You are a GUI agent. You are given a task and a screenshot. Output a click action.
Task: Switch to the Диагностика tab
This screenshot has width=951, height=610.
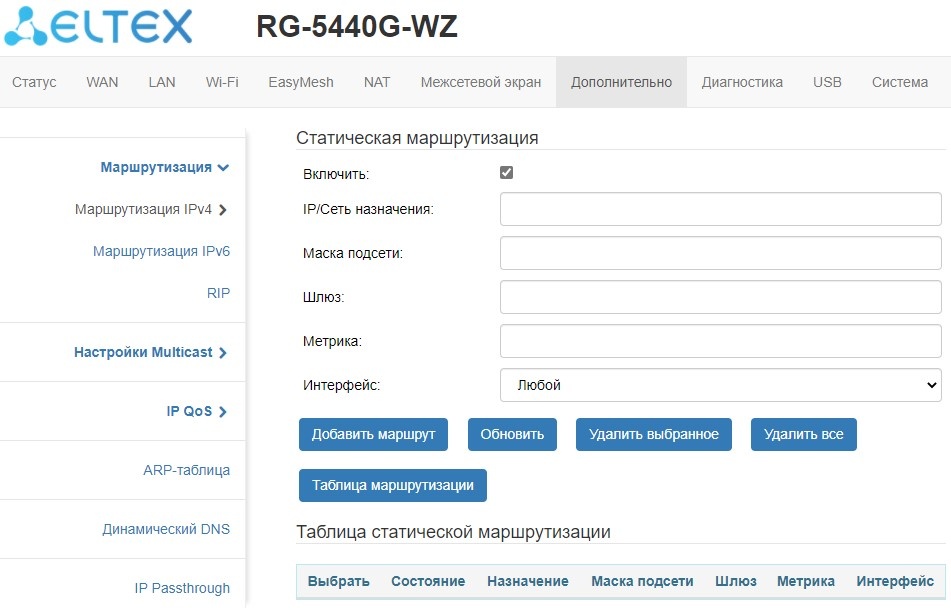point(742,82)
